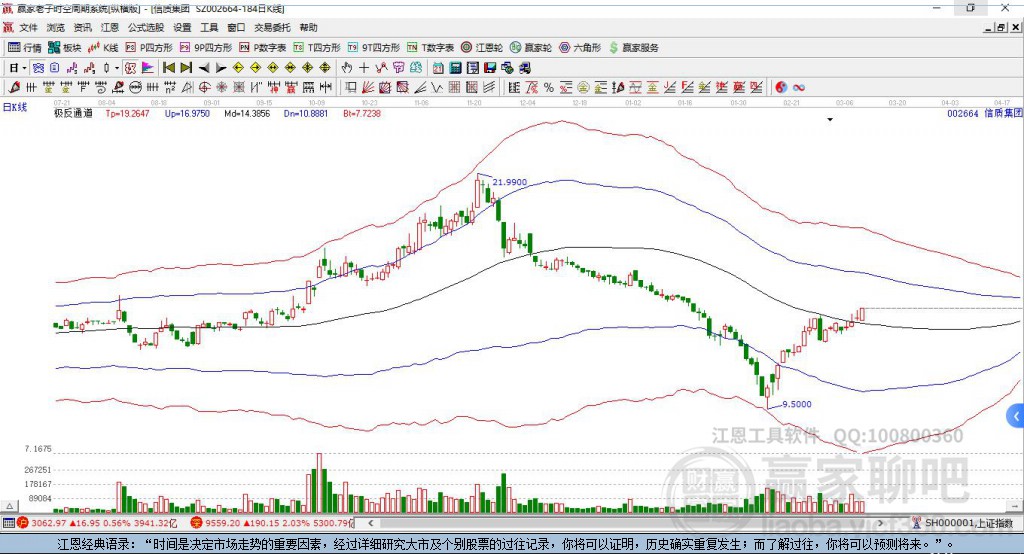Open the P四方形 tool

point(149,48)
